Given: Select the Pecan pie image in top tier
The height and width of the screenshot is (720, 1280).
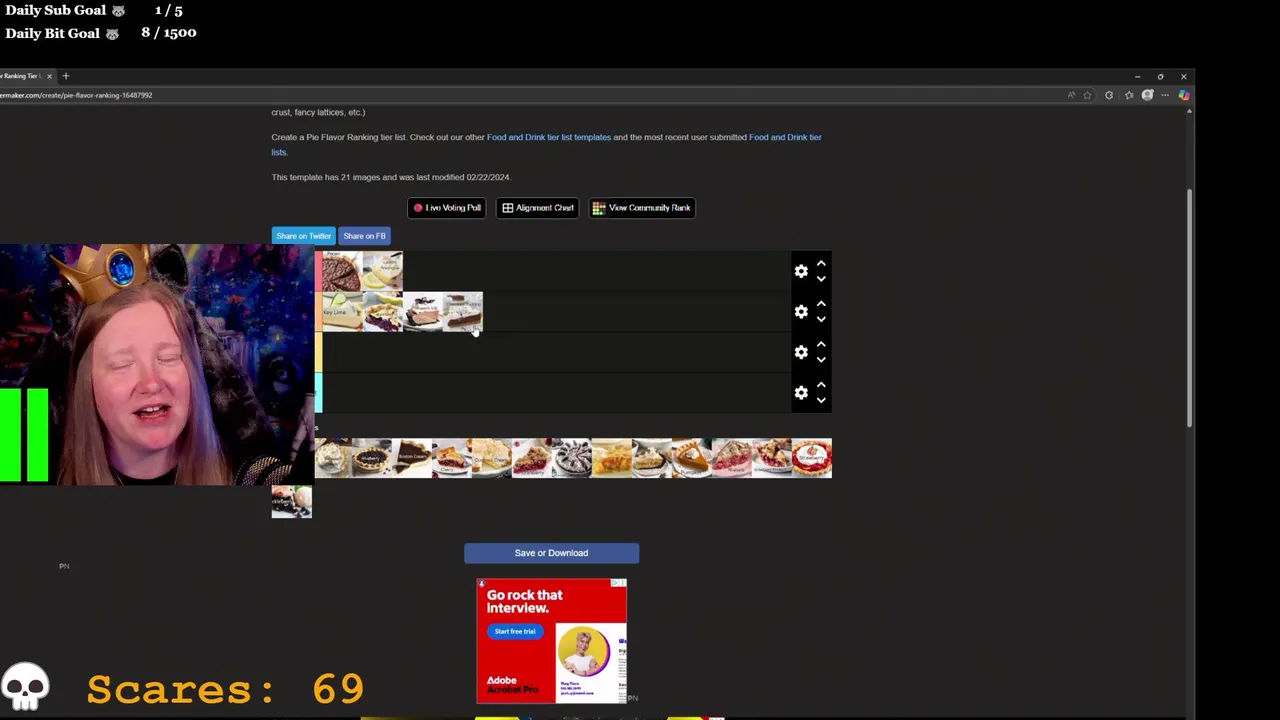Looking at the screenshot, I should tap(342, 271).
